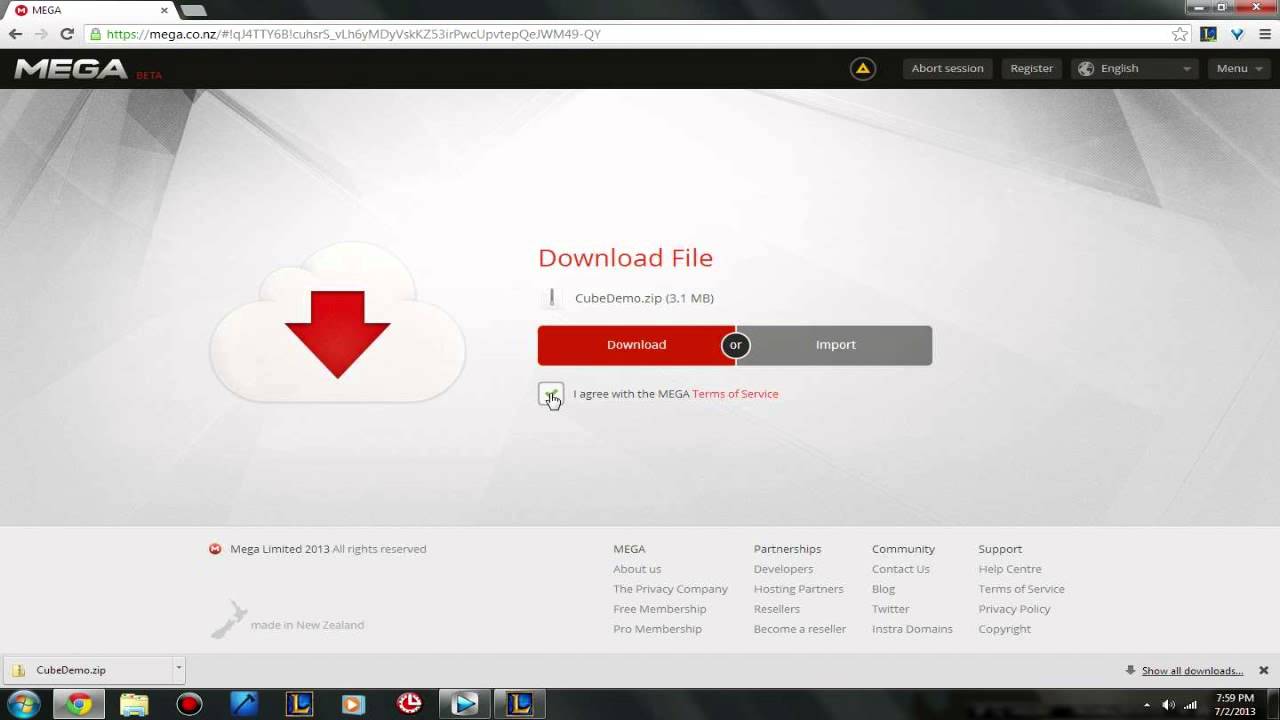Image resolution: width=1280 pixels, height=720 pixels.
Task: Click the forward navigation arrow
Action: pyautogui.click(x=41, y=34)
